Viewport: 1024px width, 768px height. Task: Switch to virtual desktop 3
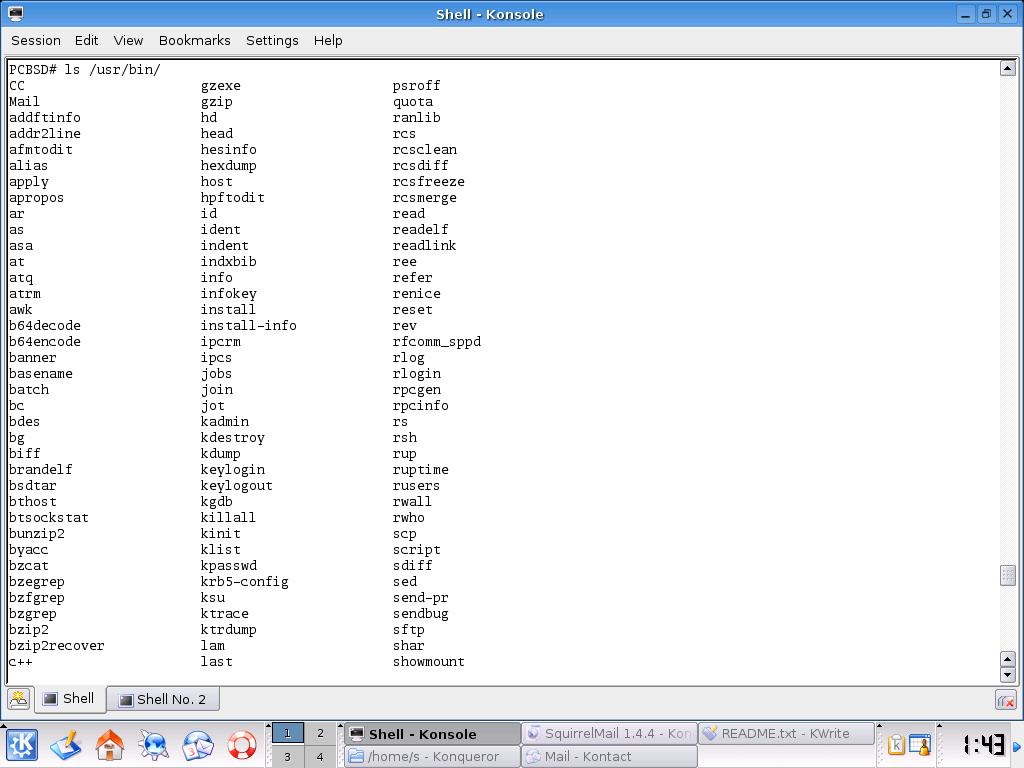[287, 757]
